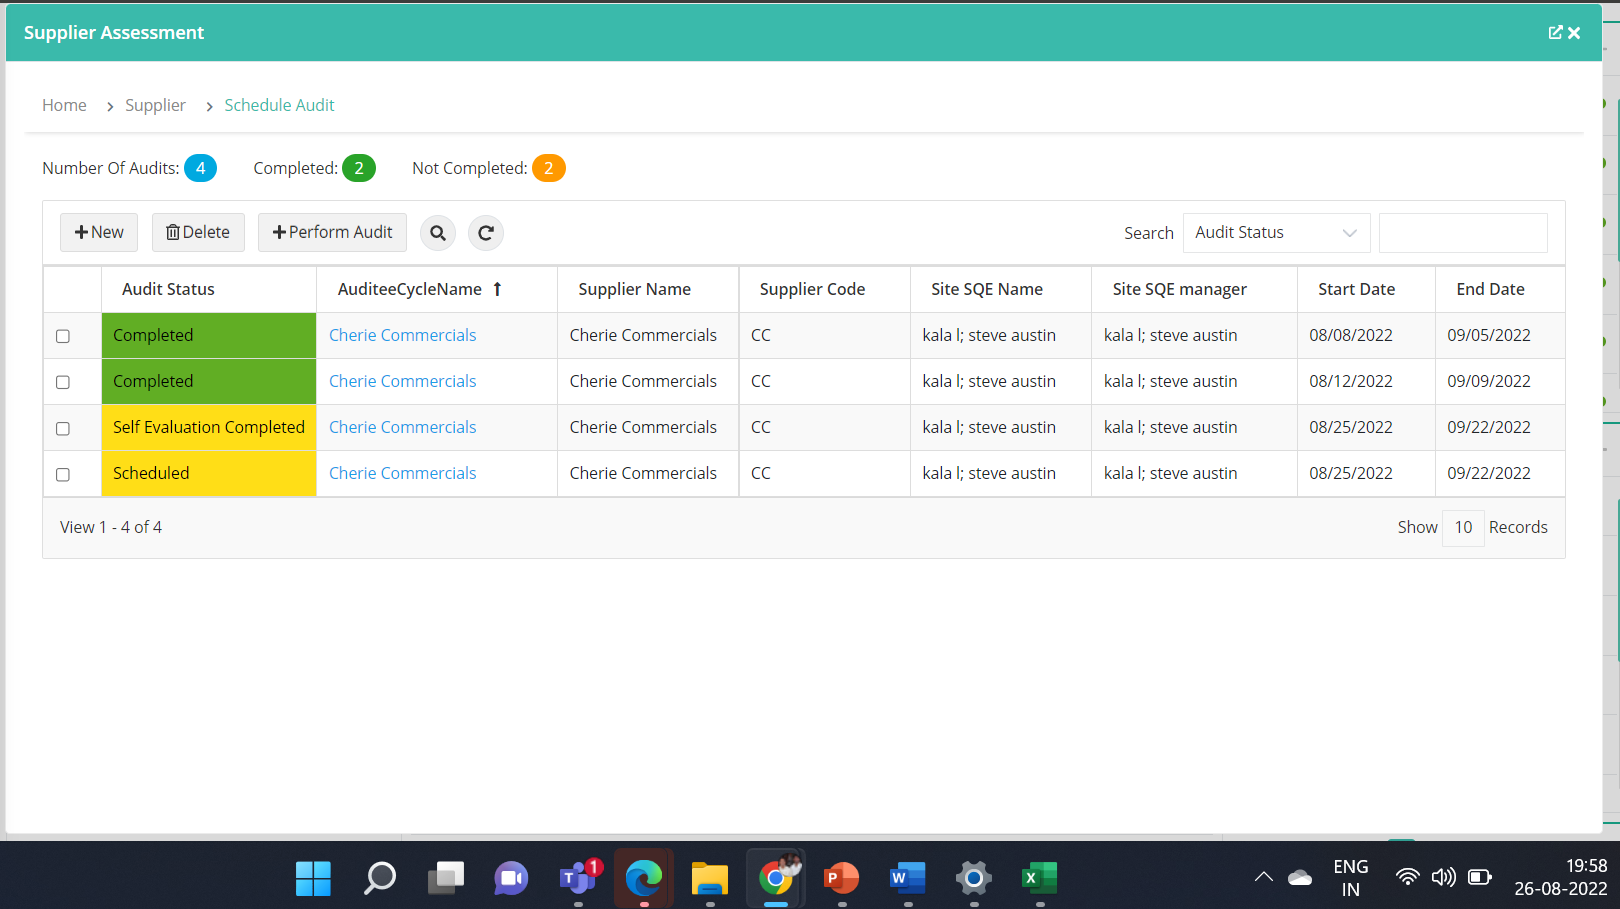Go to Supplier breadcrumb
Screen dimensions: 1620x909
point(155,105)
